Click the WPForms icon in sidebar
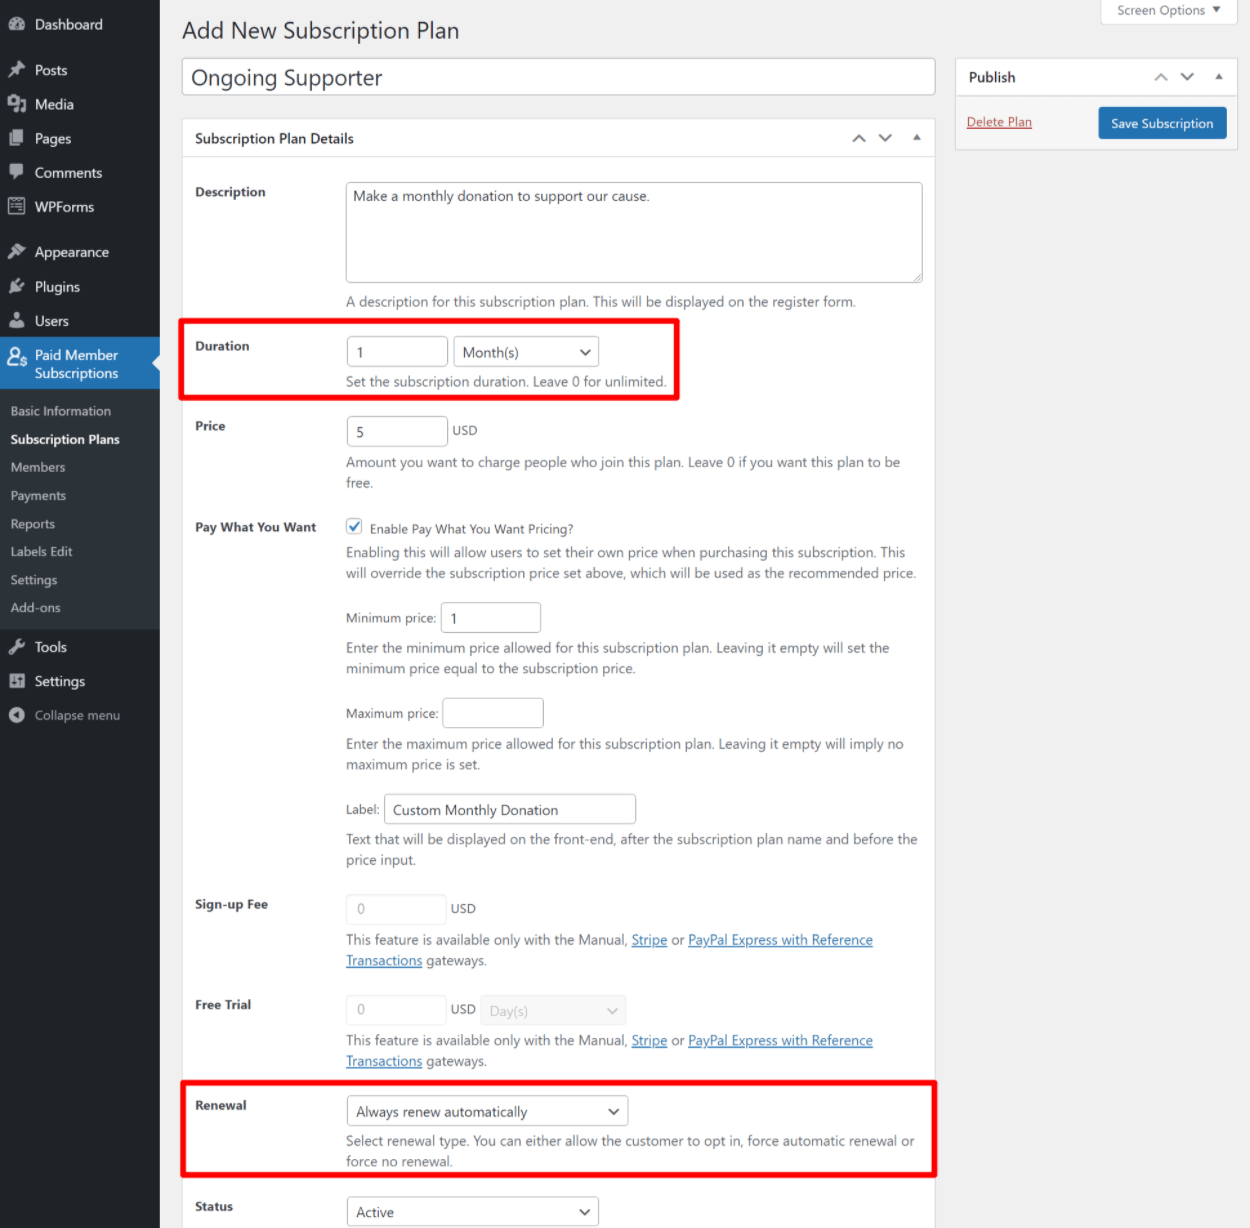The height and width of the screenshot is (1228, 1250). (x=17, y=207)
